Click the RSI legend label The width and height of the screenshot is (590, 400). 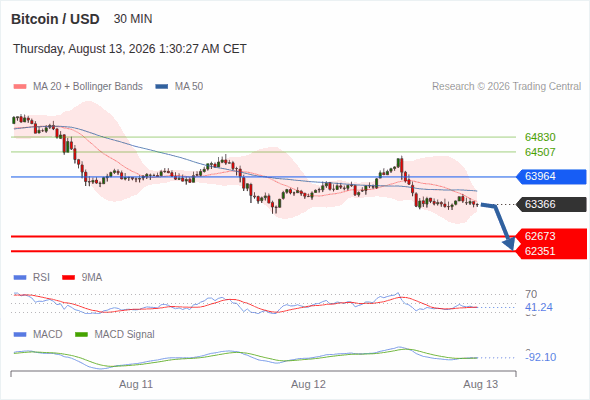41,278
